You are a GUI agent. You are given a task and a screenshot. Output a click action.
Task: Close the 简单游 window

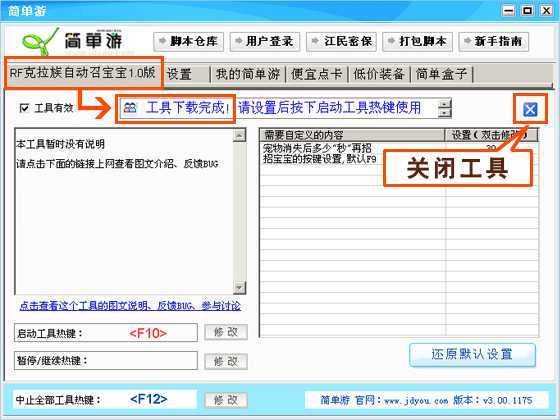pos(546,11)
